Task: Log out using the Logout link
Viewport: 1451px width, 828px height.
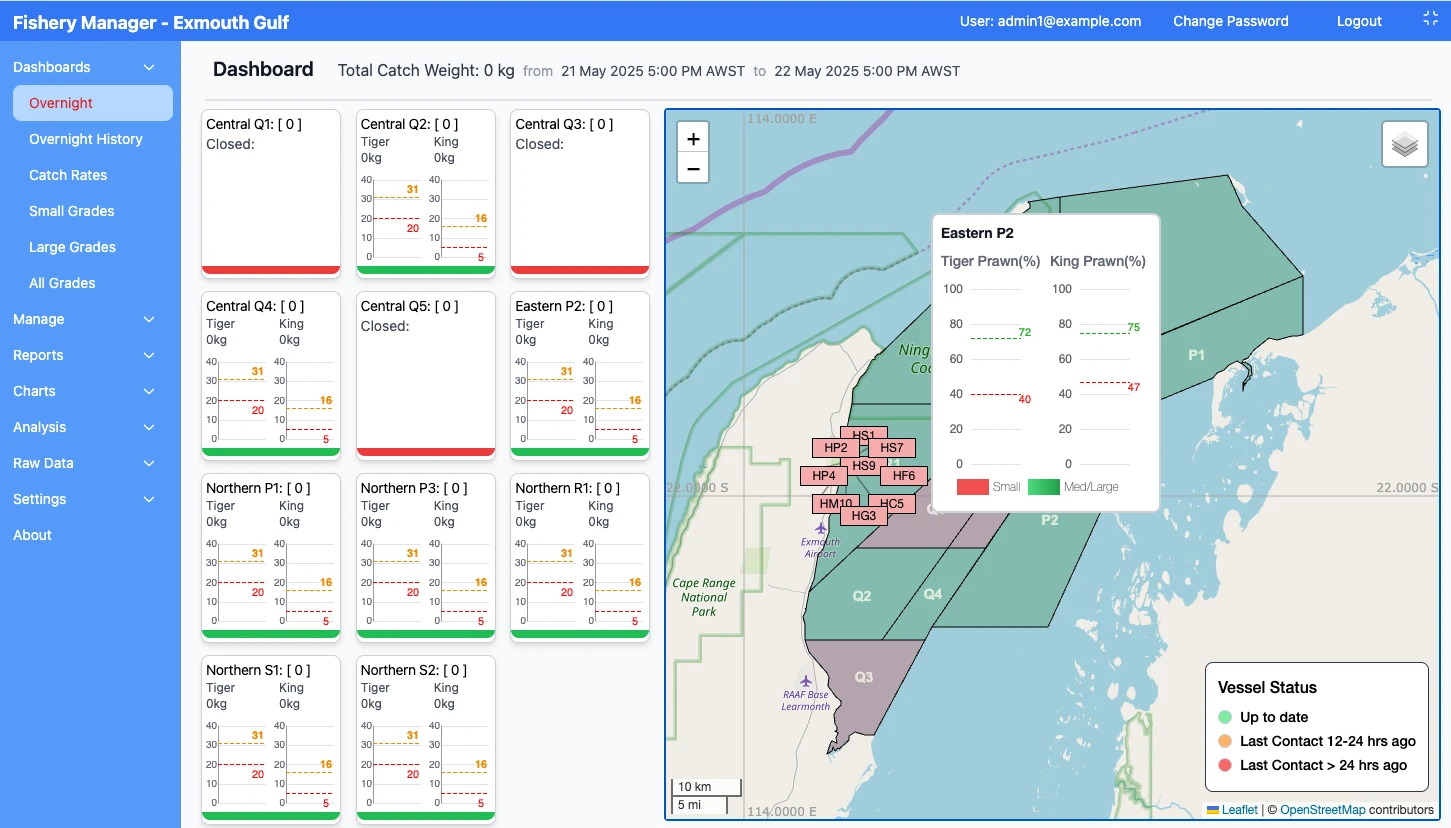Action: [x=1359, y=21]
